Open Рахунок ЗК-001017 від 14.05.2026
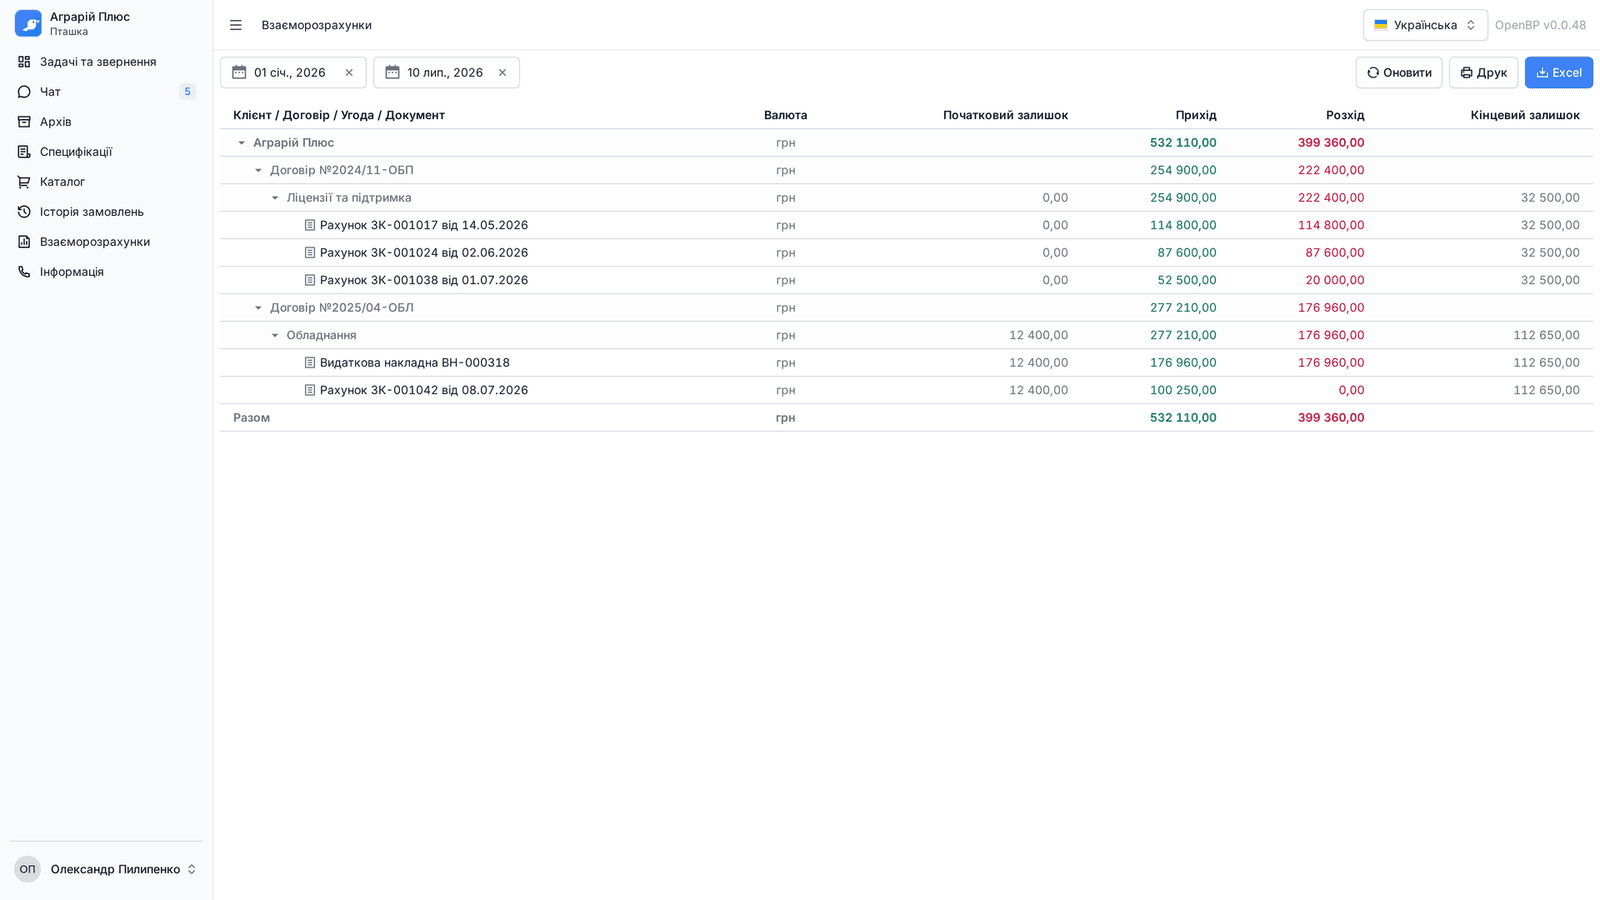 [424, 225]
